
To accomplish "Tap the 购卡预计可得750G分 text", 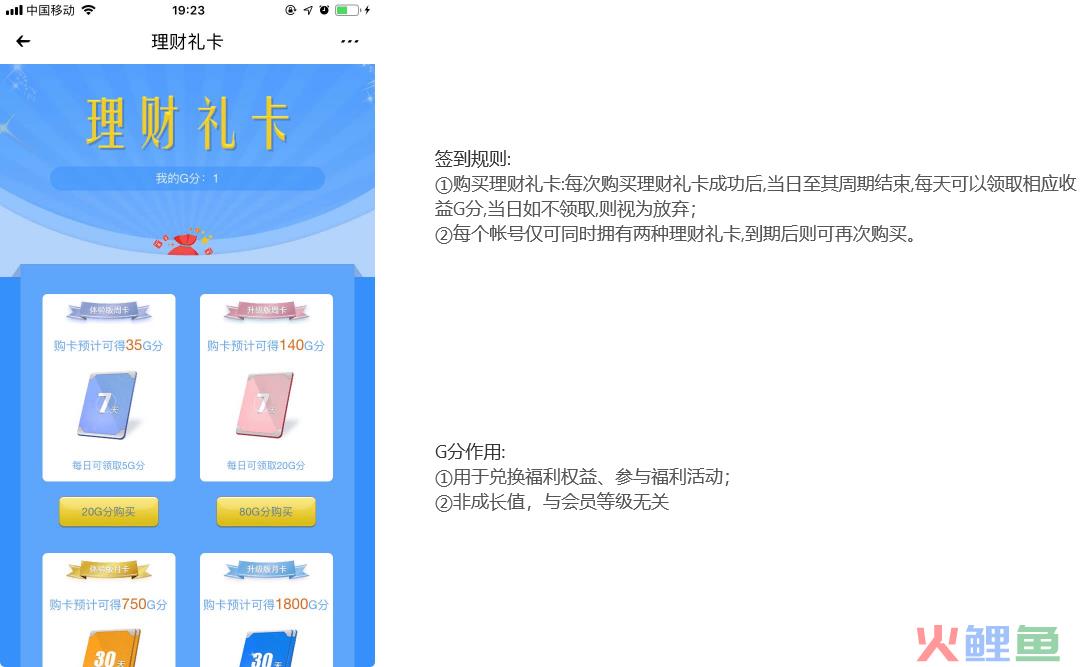I will pyautogui.click(x=109, y=604).
